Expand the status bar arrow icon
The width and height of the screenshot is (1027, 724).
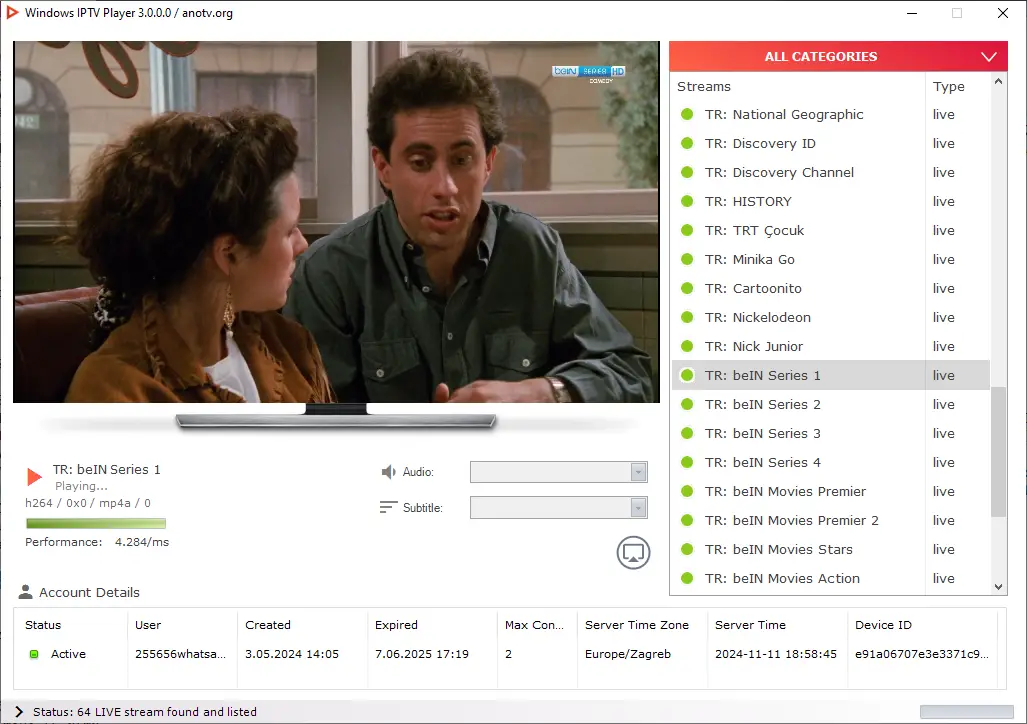click(x=19, y=712)
